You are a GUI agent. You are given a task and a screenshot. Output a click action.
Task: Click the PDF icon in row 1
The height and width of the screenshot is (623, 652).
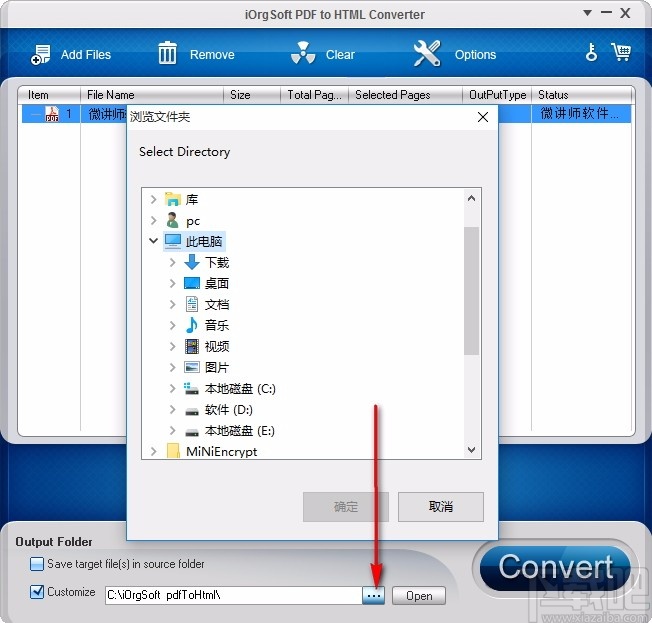tap(52, 114)
